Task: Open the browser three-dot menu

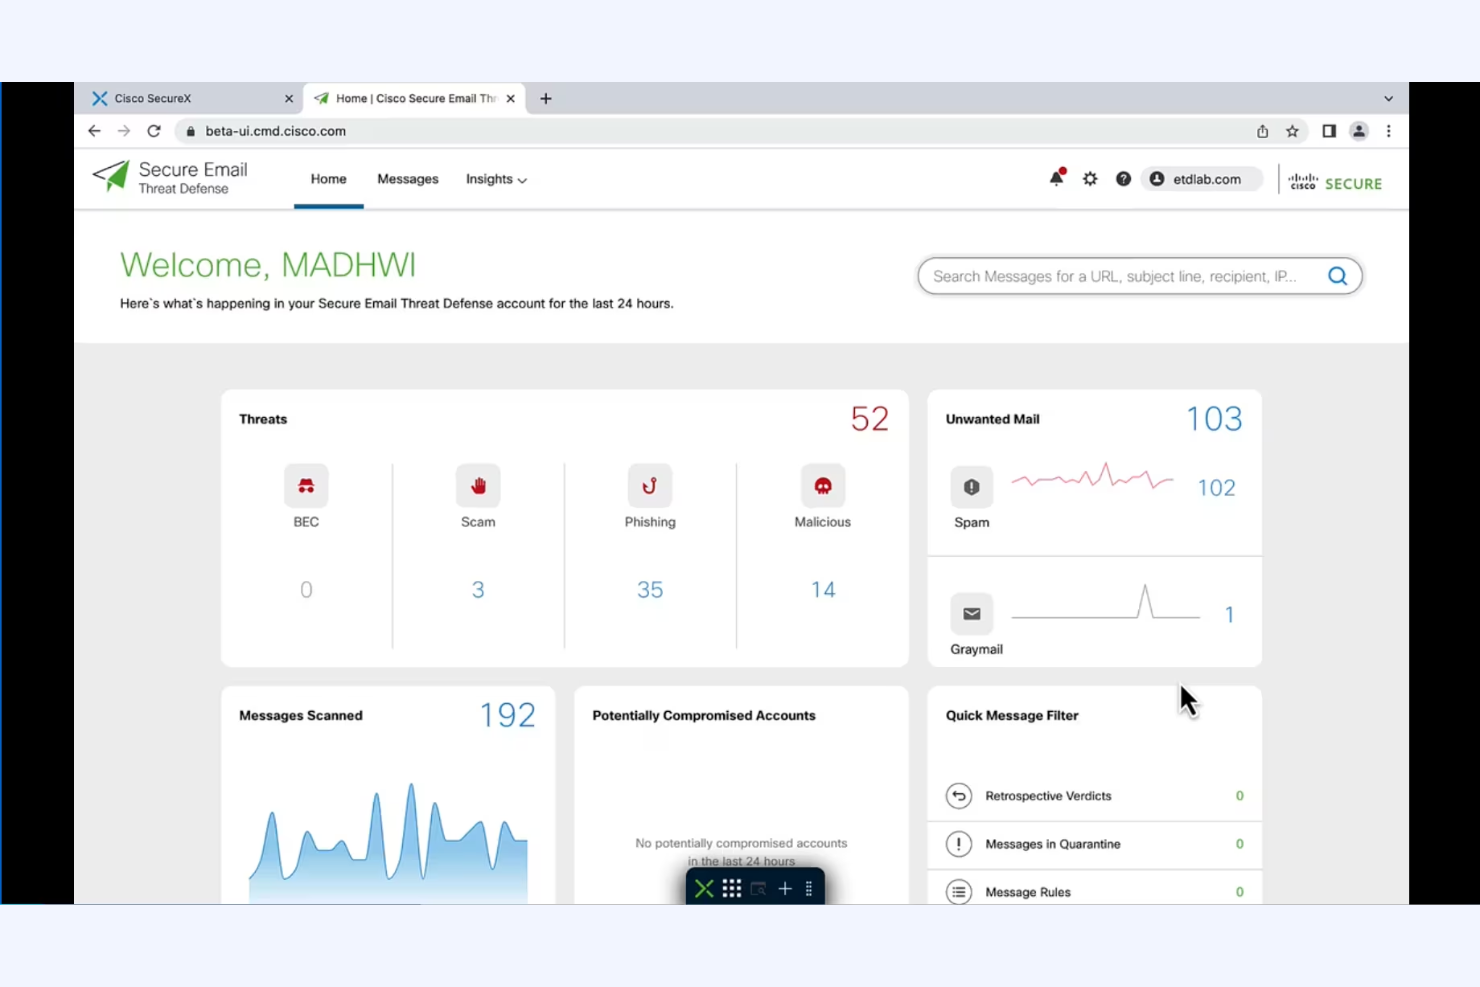Action: tap(1388, 131)
